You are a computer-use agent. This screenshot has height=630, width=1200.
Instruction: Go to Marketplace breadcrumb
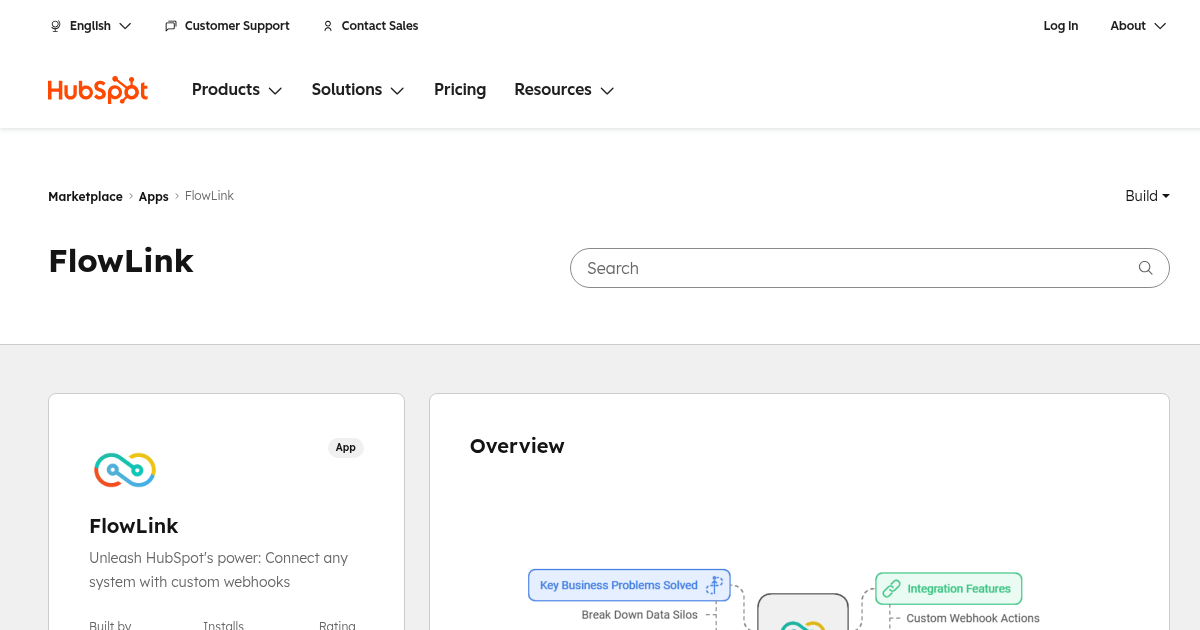tap(85, 196)
